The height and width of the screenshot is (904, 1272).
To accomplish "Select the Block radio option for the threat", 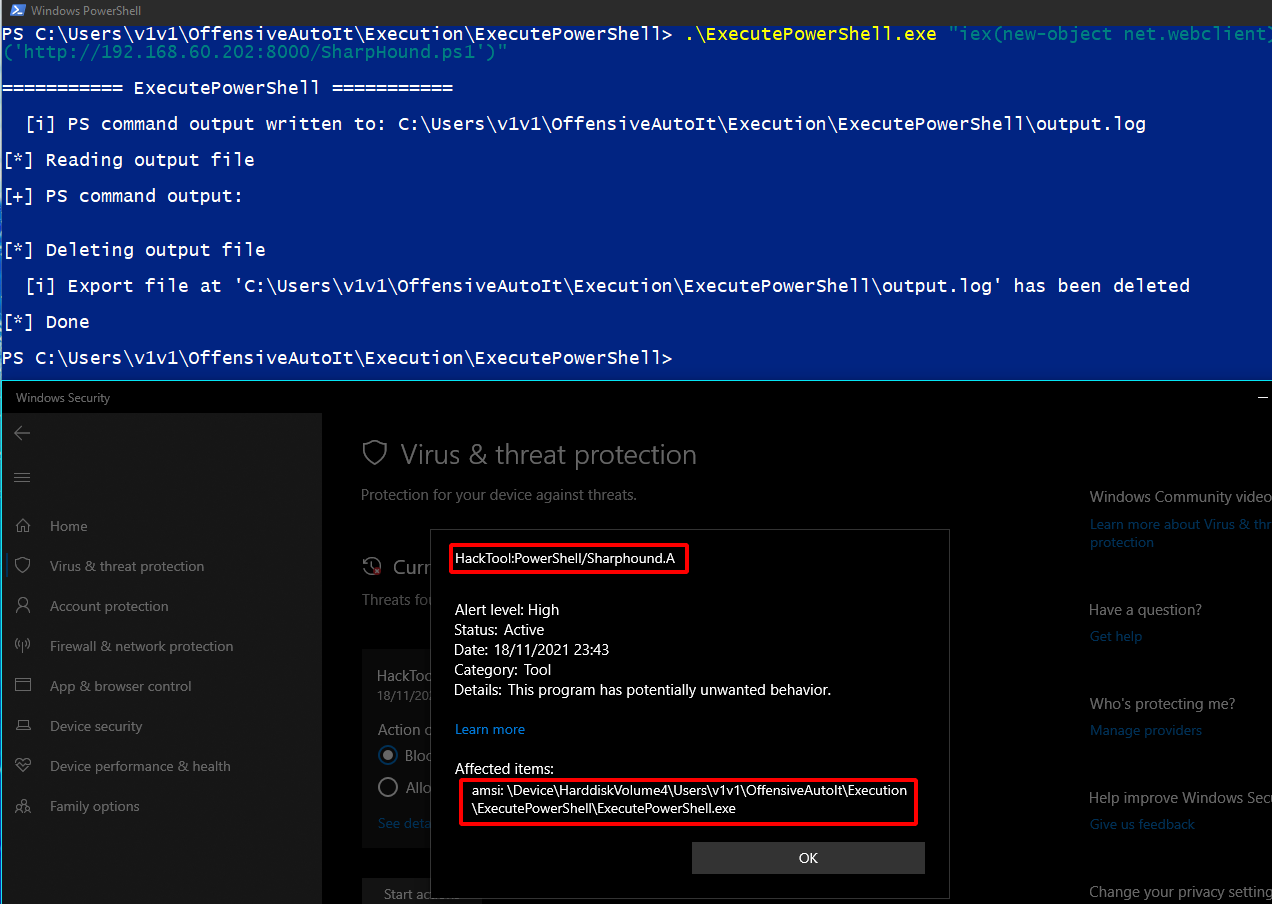I will 388,755.
